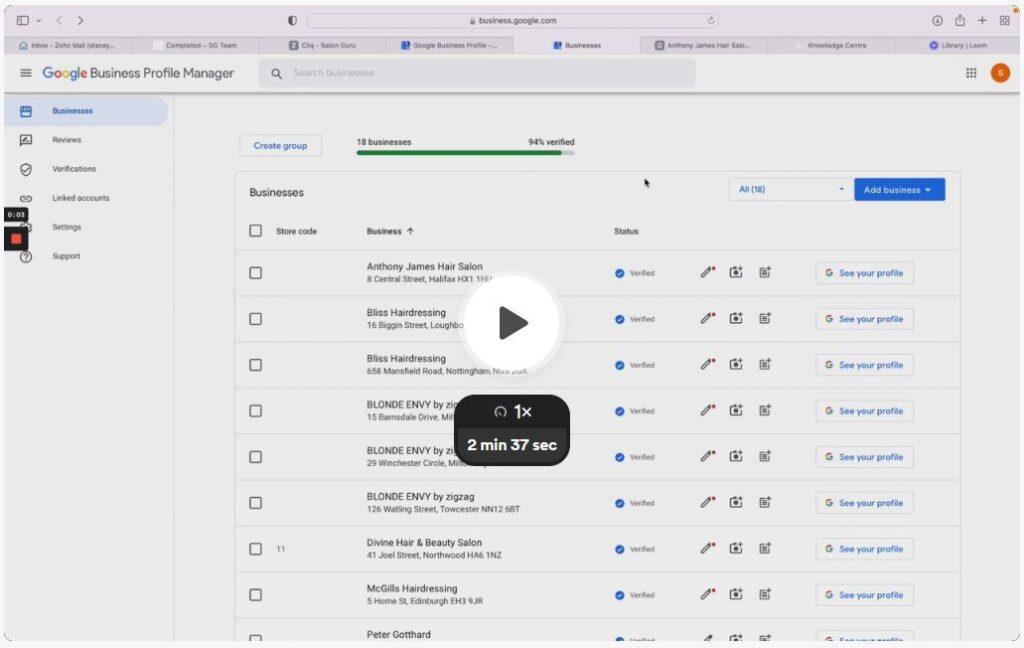Switch to the Zoho Mail Inbox tab
This screenshot has height=648, width=1024.
coord(67,45)
